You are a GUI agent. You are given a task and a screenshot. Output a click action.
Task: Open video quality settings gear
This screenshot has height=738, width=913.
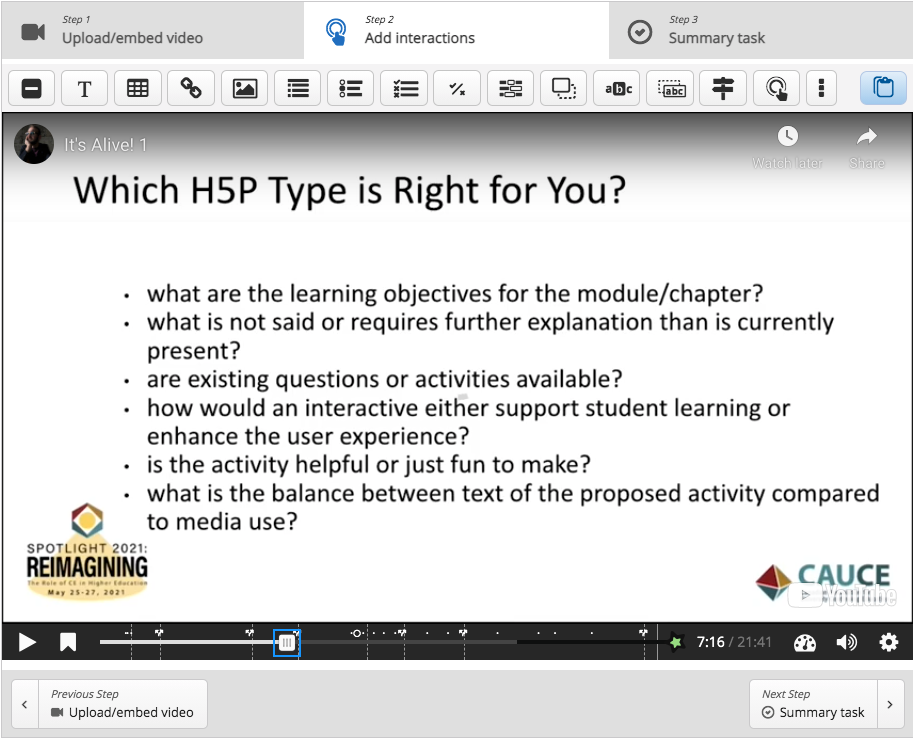click(888, 642)
